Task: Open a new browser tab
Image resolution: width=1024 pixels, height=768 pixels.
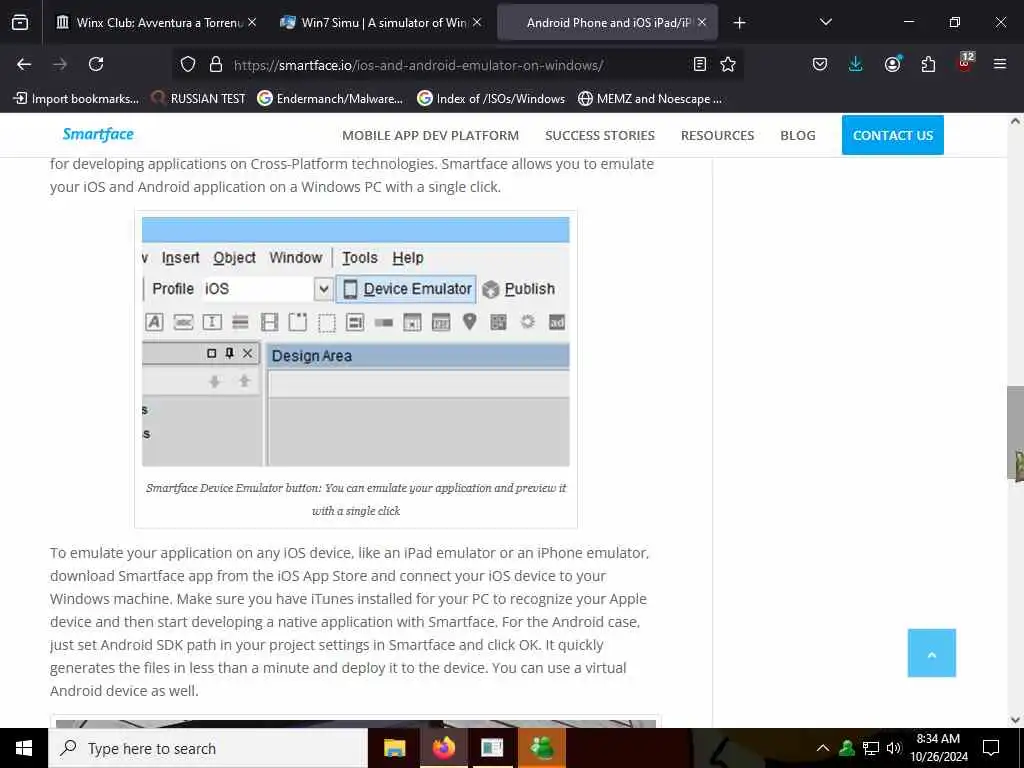Action: tap(739, 23)
